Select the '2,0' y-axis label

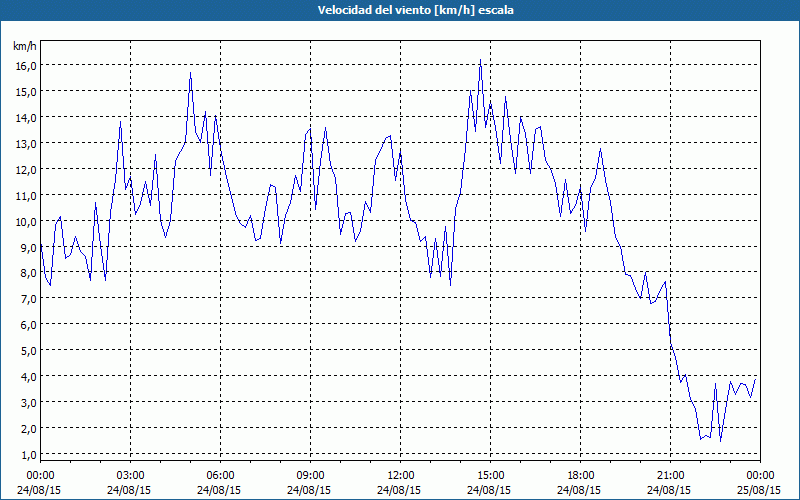(x=28, y=429)
